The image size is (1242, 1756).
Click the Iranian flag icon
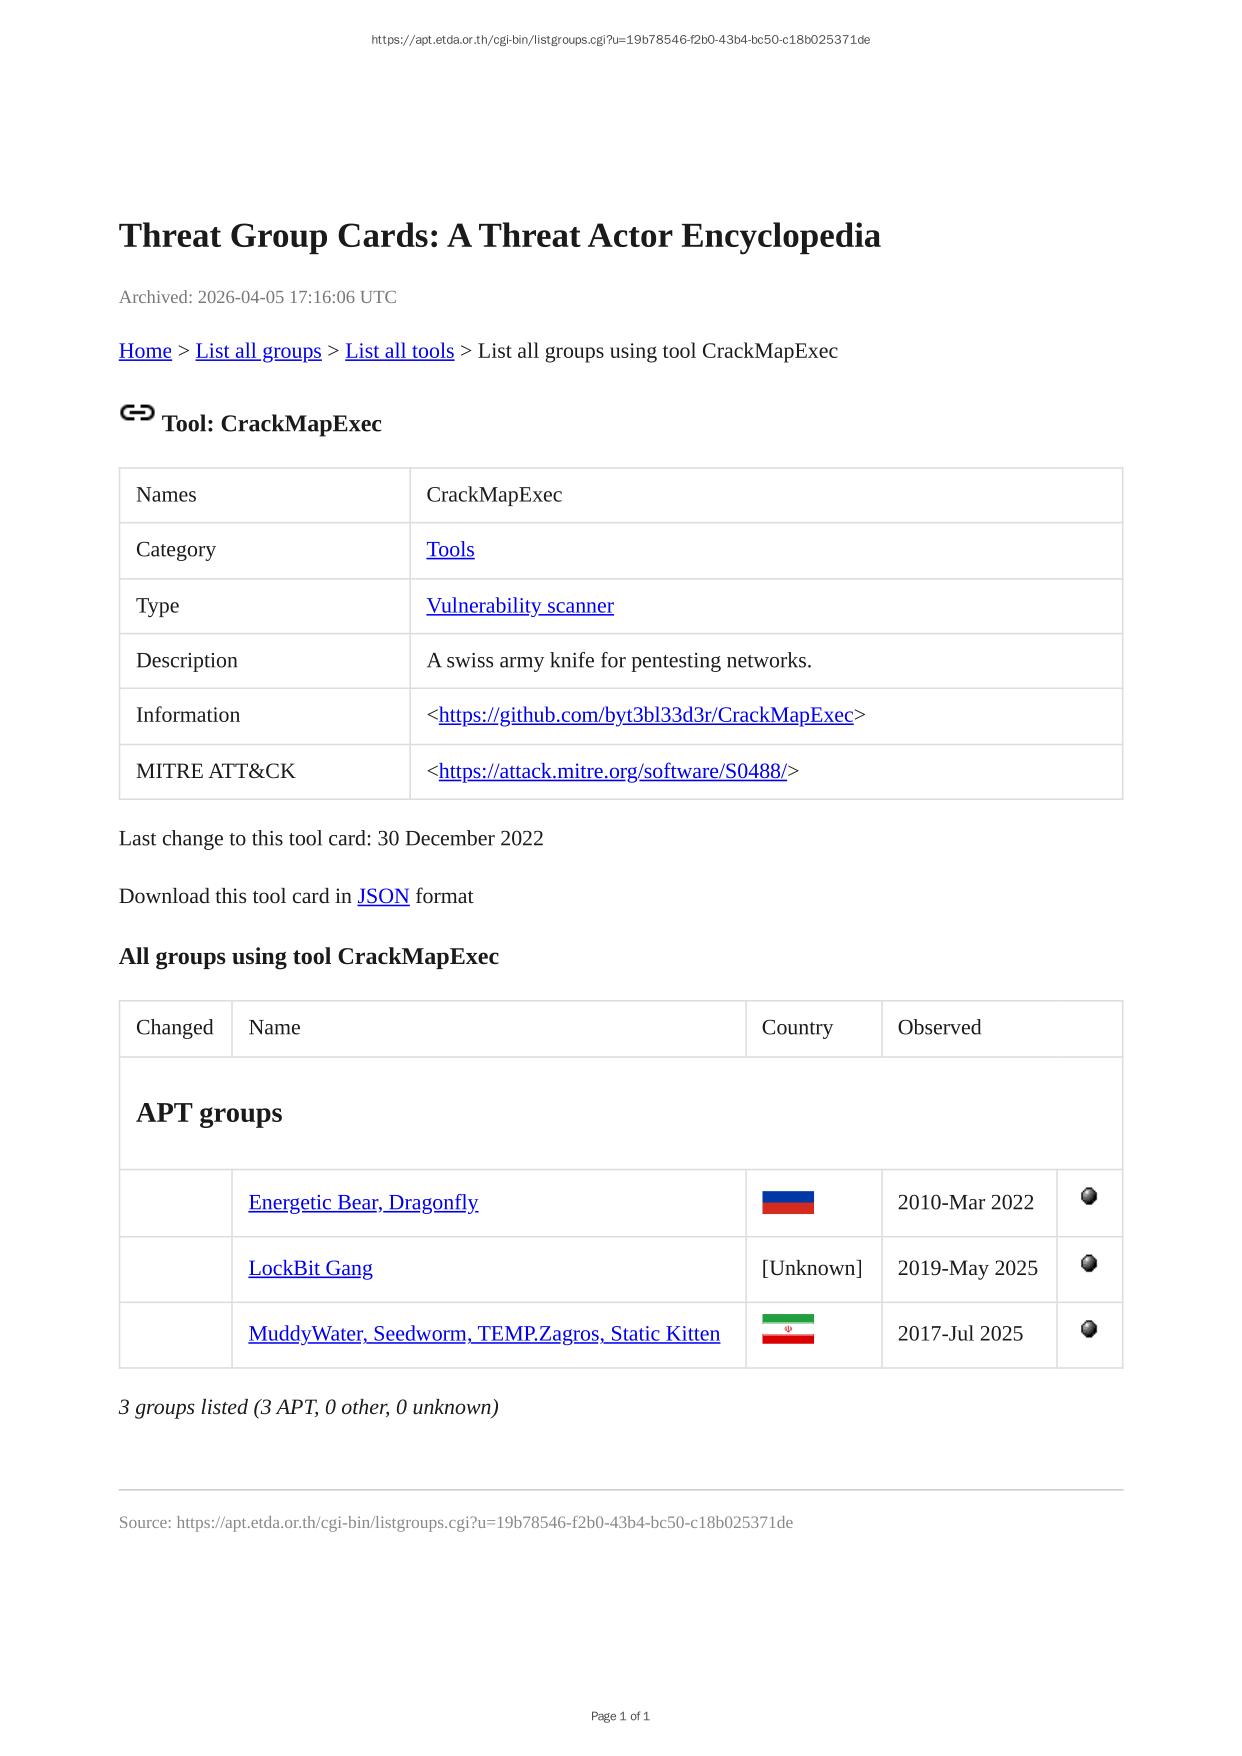pyautogui.click(x=787, y=1329)
